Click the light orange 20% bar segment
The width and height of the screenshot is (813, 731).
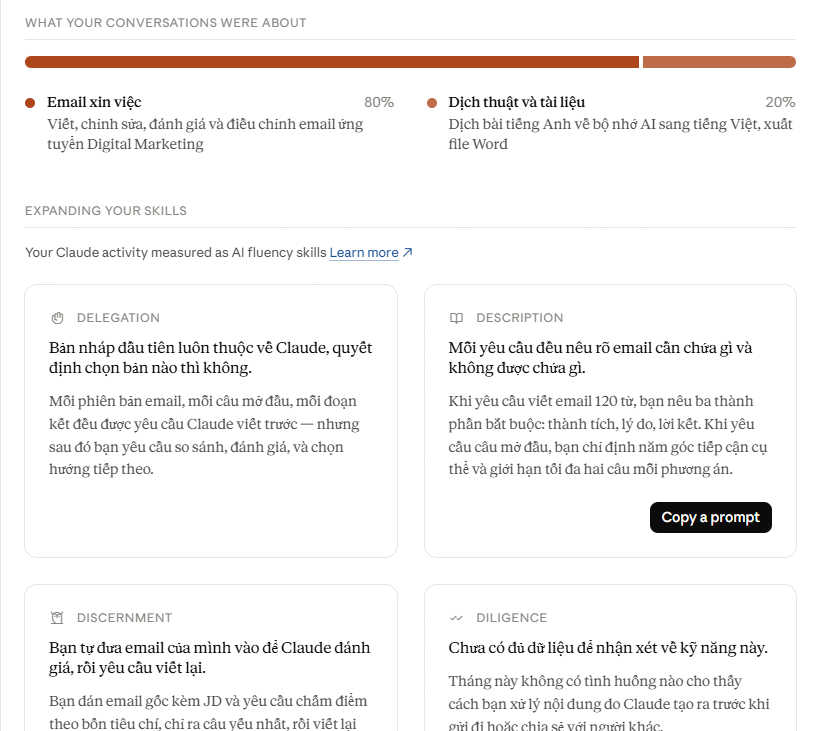coord(719,62)
